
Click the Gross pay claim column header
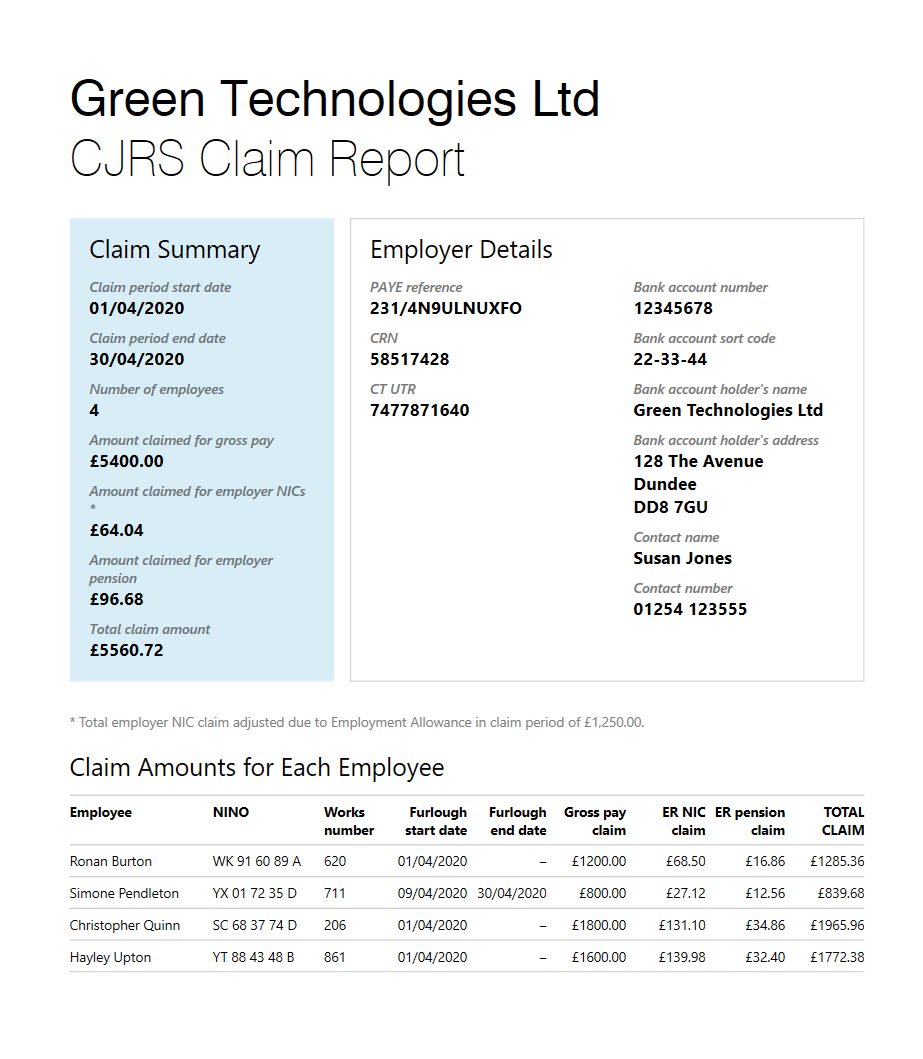click(595, 821)
